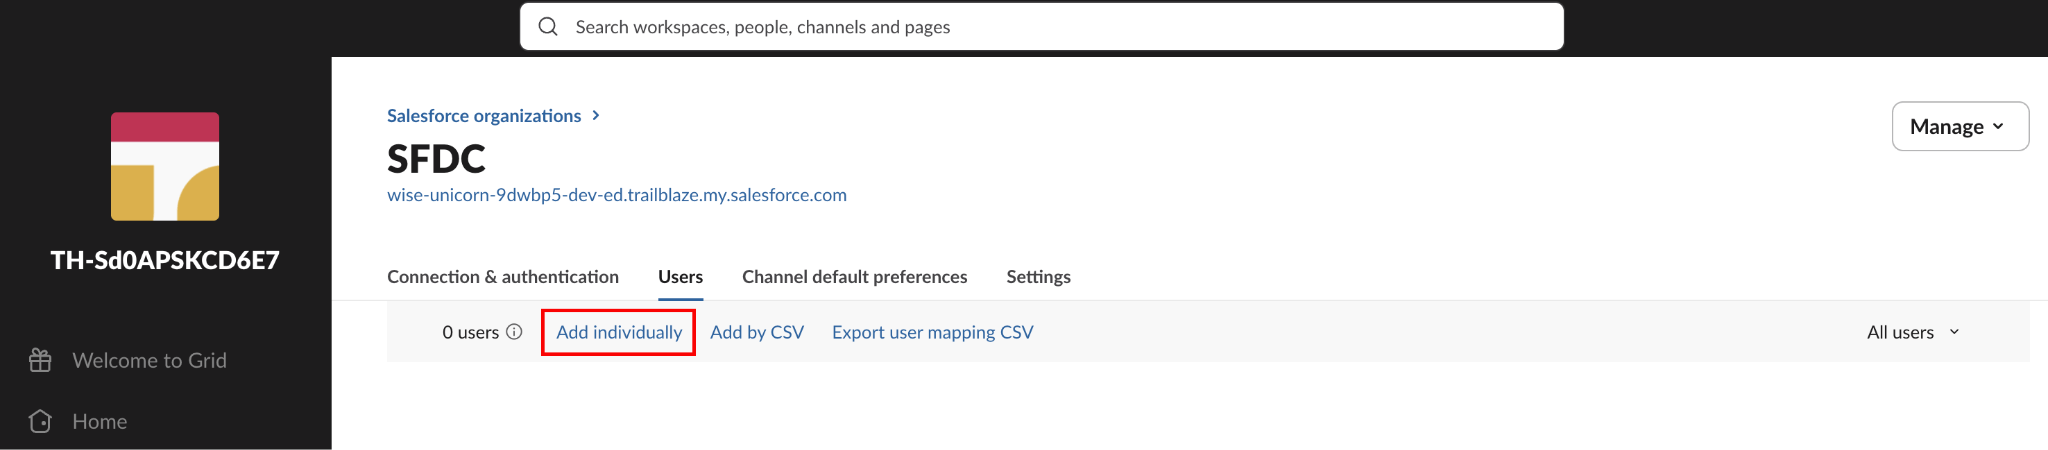Open the Manage dropdown

pyautogui.click(x=1960, y=126)
